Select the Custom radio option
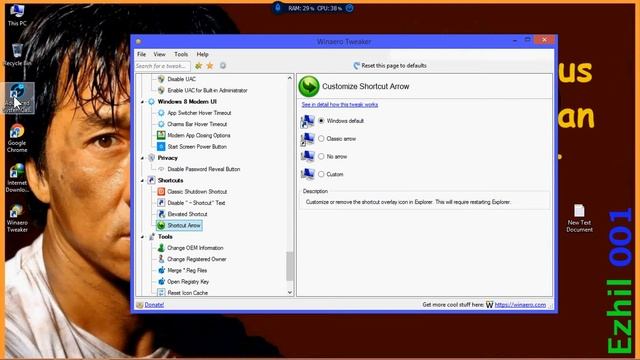 coord(321,174)
